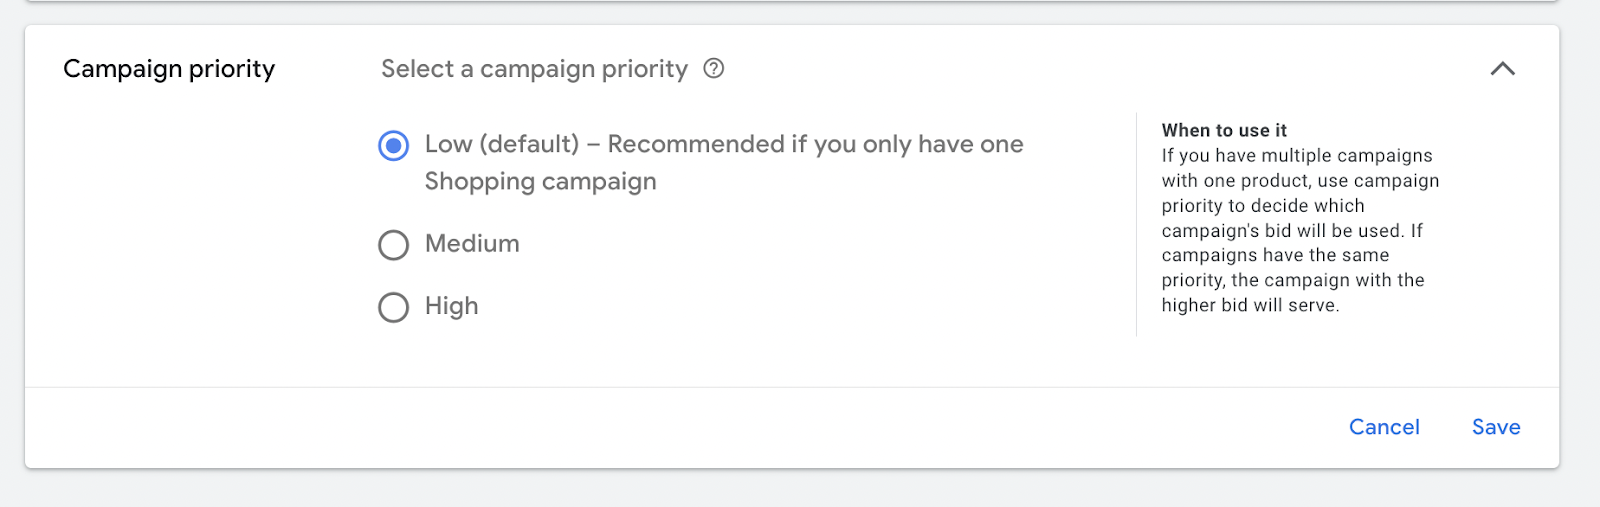Save the campaign priority setting
This screenshot has width=1600, height=507.
(1496, 427)
